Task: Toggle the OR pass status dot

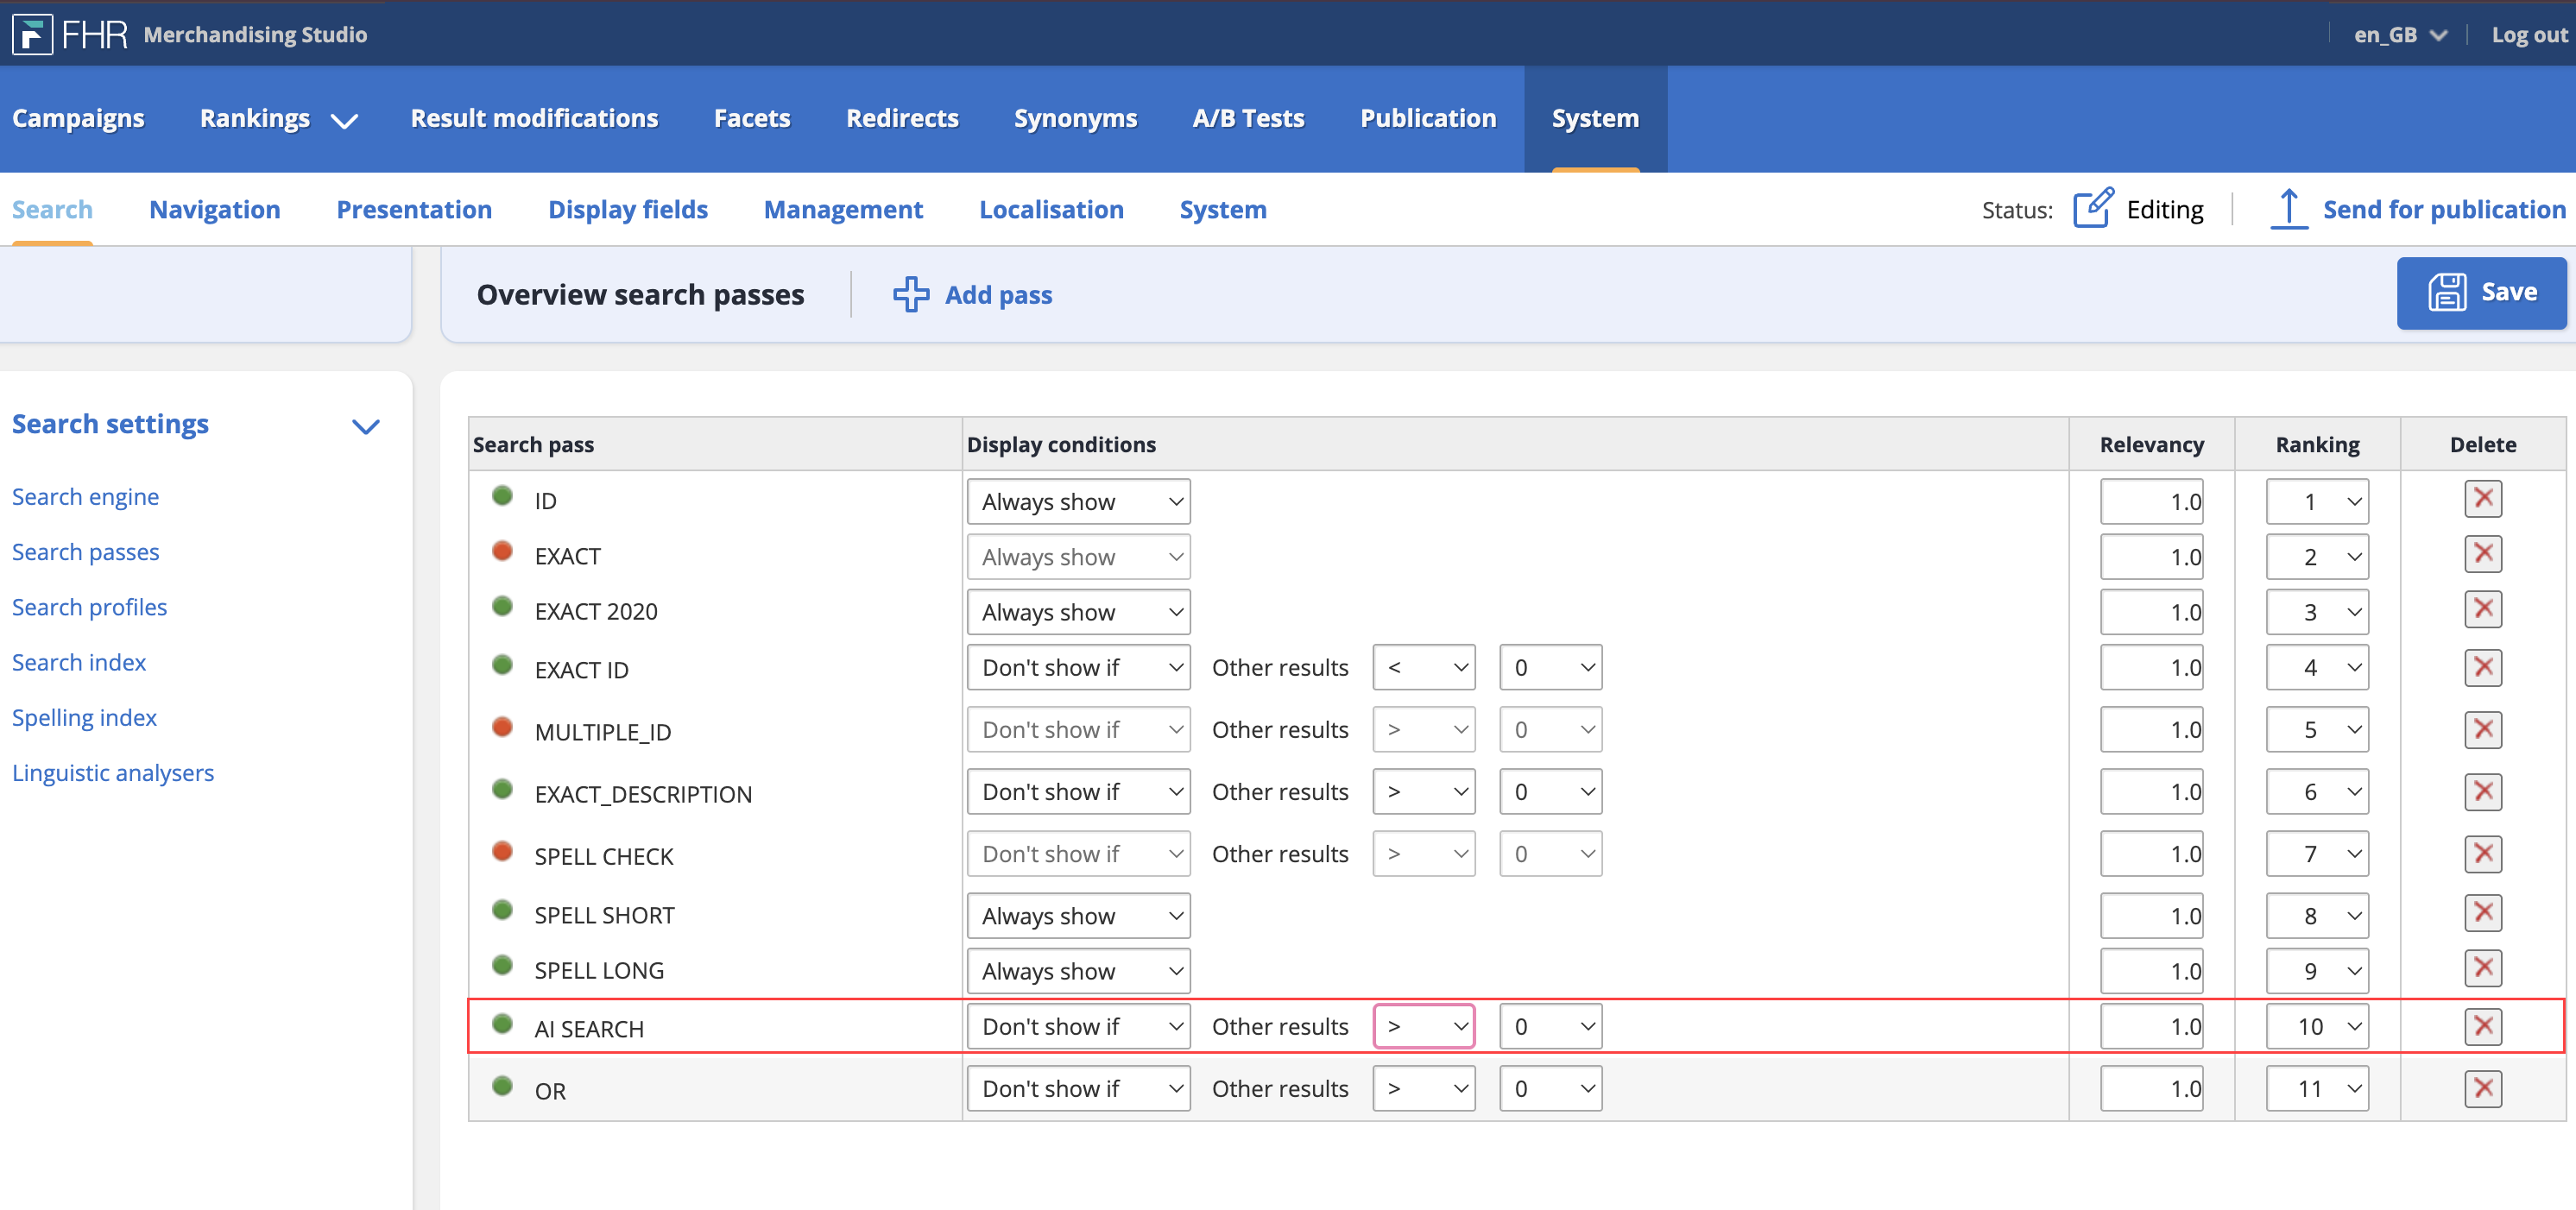Action: pos(502,1085)
